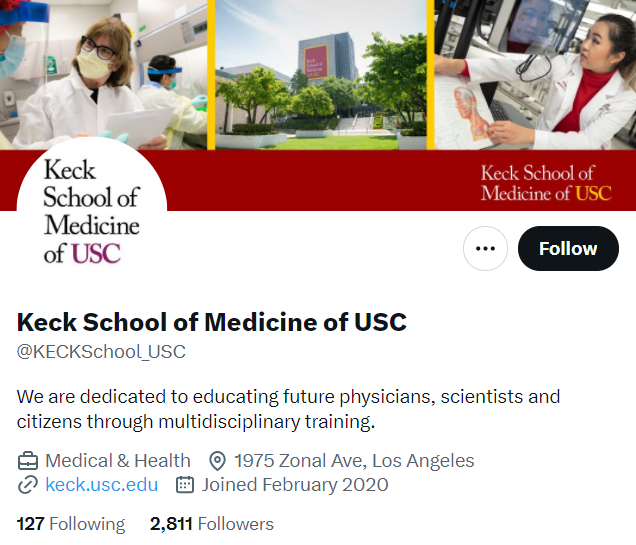The width and height of the screenshot is (636, 545).
Task: View the 2,811 Followers list
Action: coord(212,524)
